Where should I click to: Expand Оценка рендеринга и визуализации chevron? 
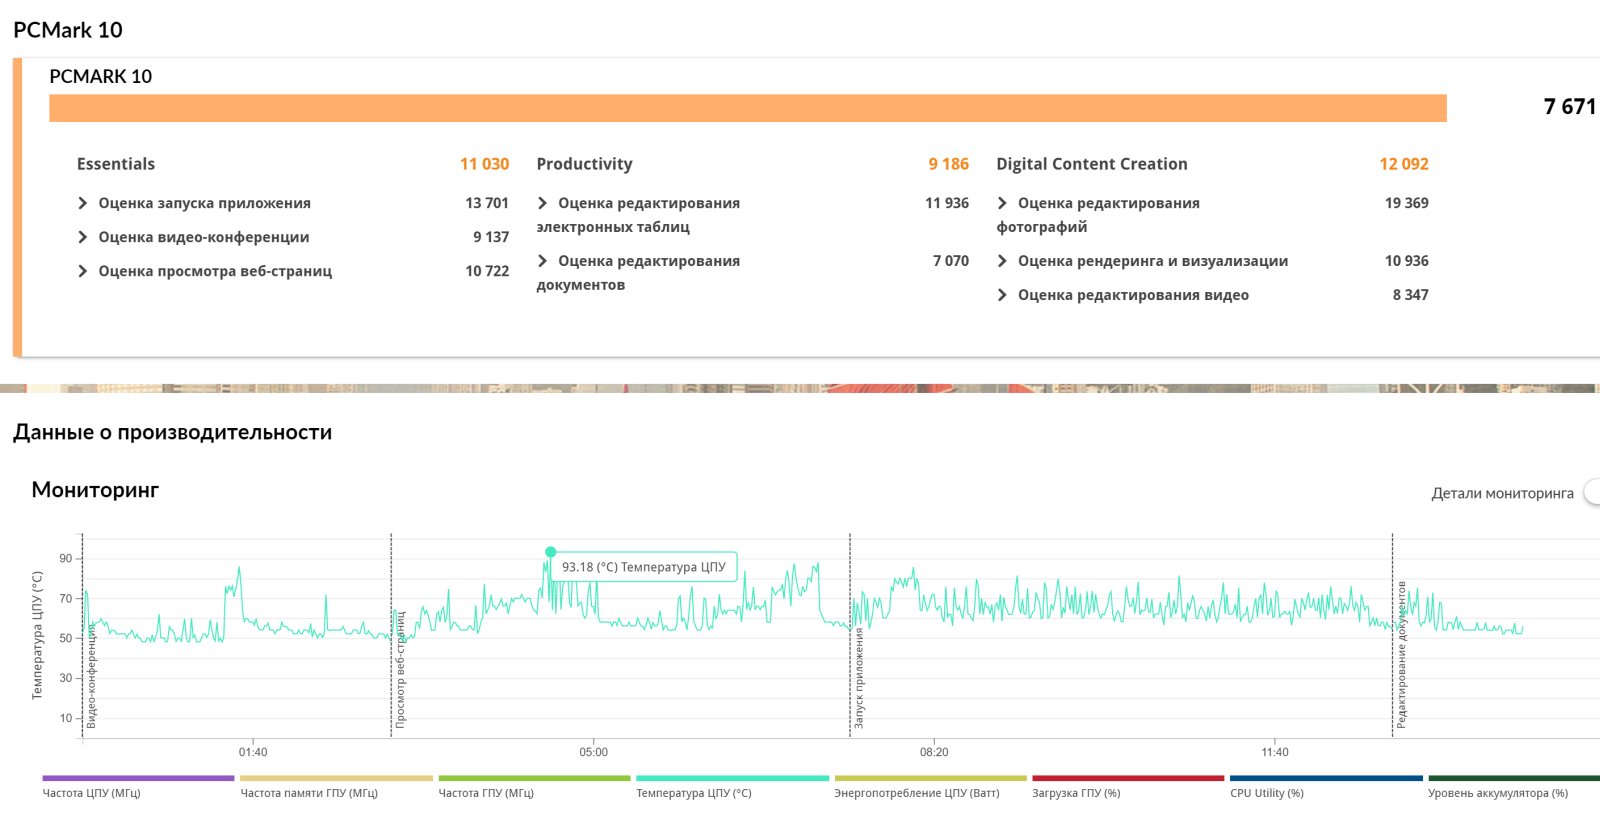[x=1003, y=261]
